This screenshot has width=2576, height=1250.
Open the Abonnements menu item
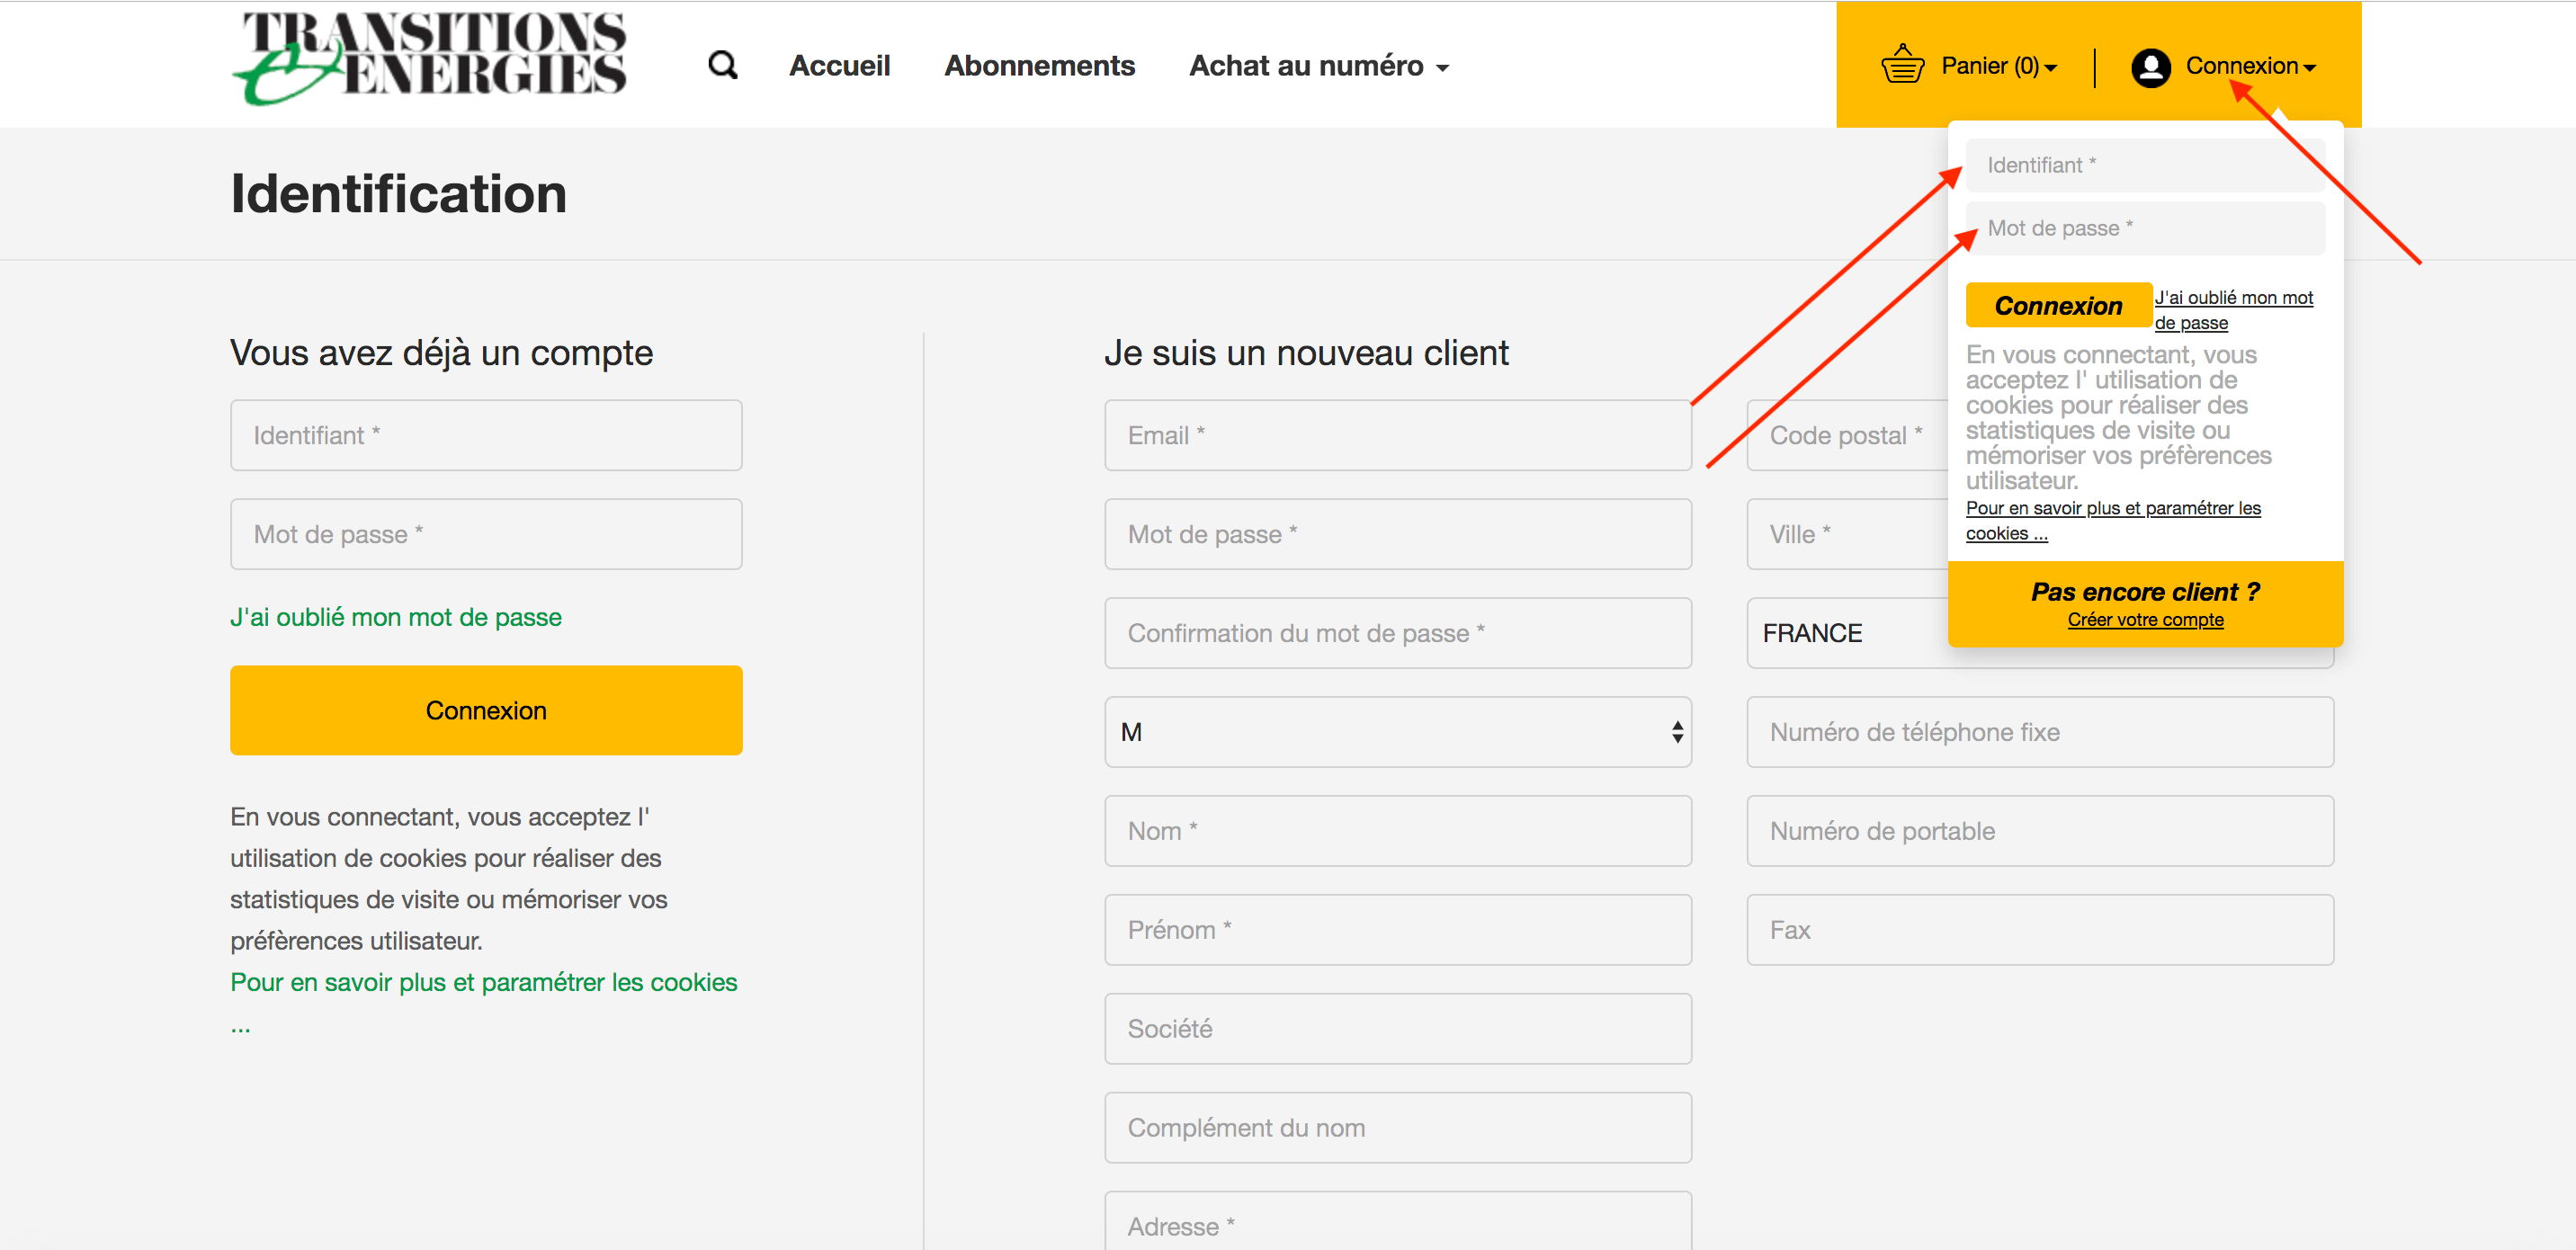[1039, 66]
